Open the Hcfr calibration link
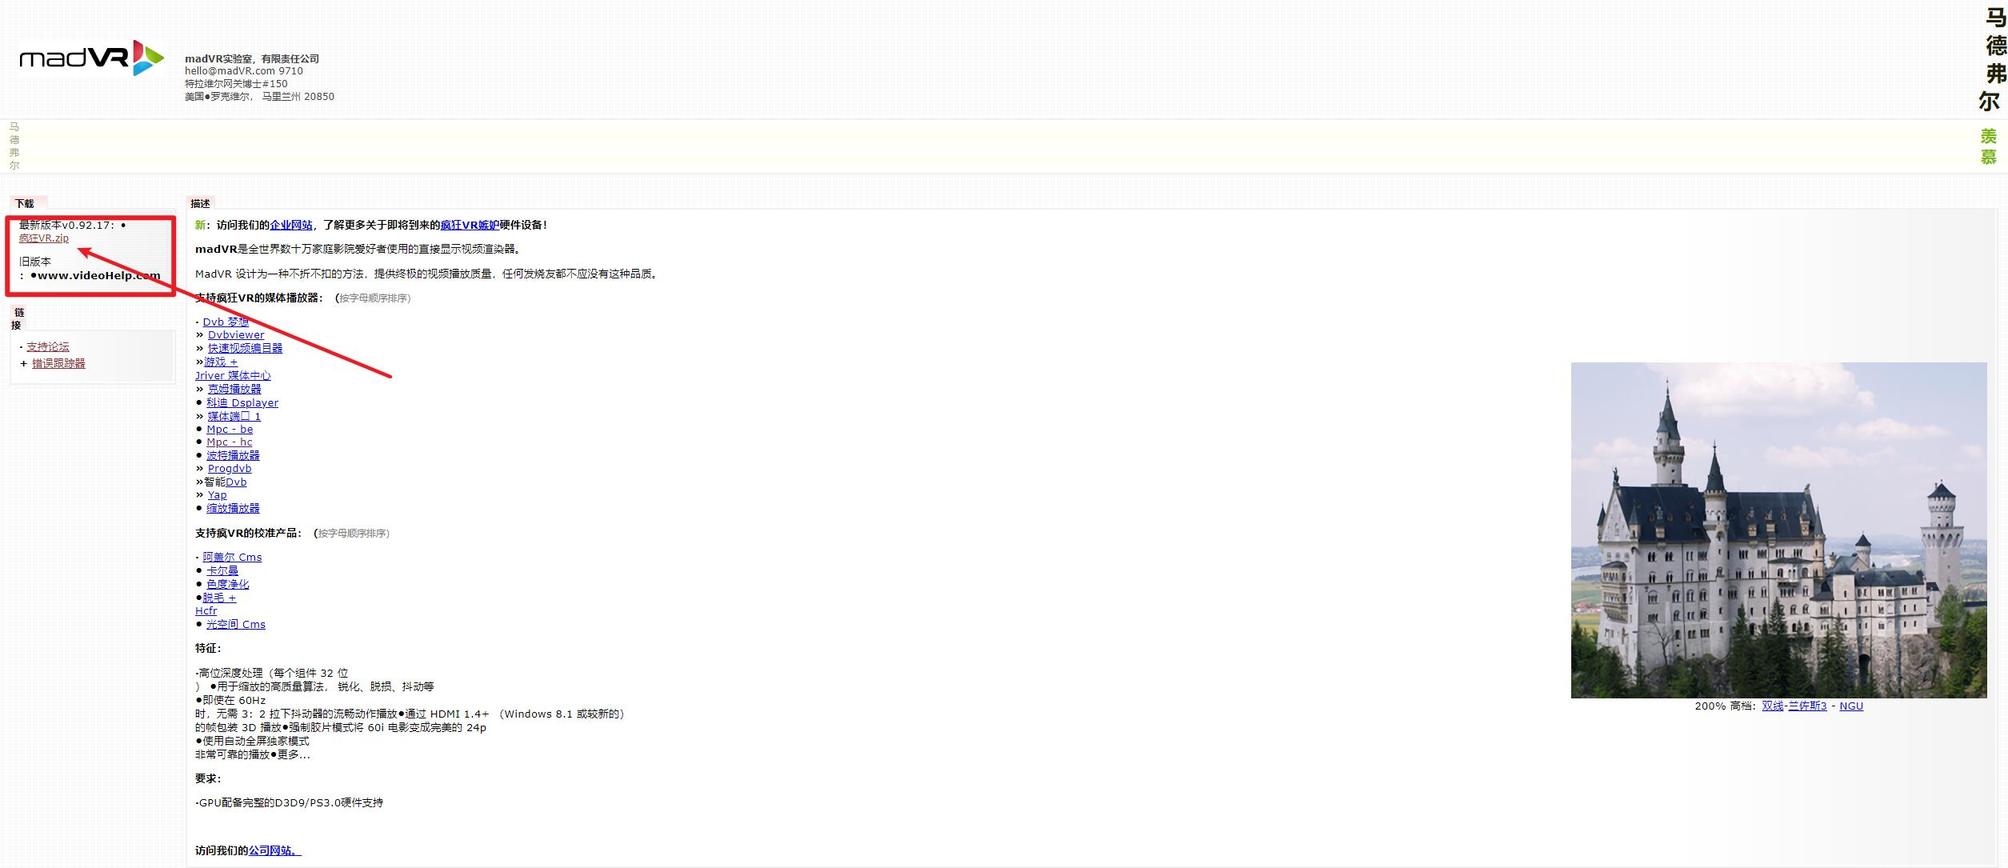 [206, 611]
